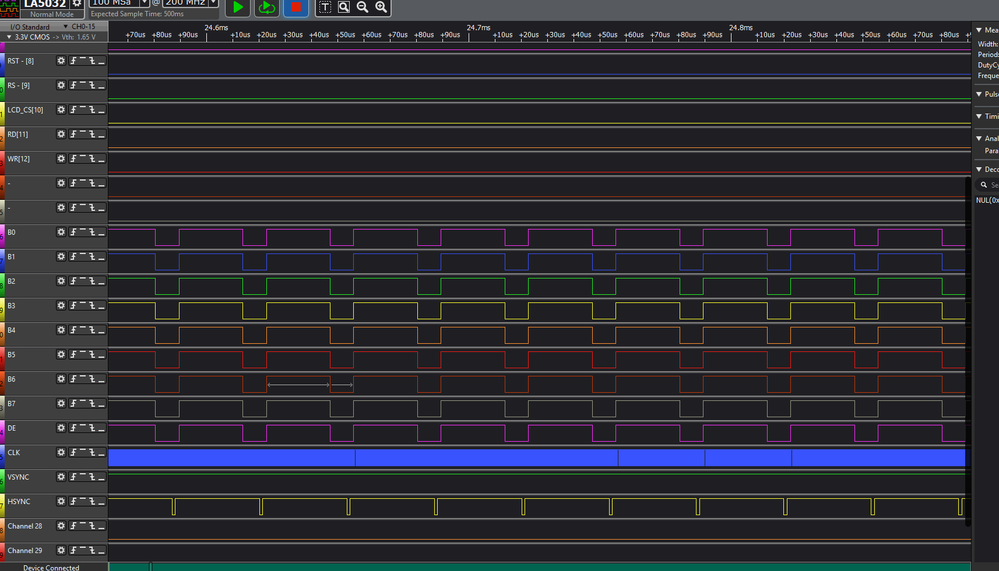Viewport: 999px width, 571px height.
Task: Select the text cursor tool in the toolbar
Action: tap(325, 7)
